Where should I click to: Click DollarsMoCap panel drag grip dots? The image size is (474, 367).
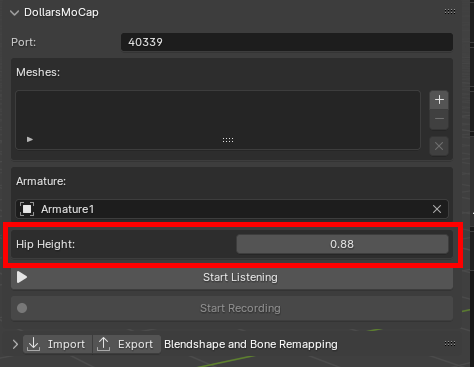(450, 12)
